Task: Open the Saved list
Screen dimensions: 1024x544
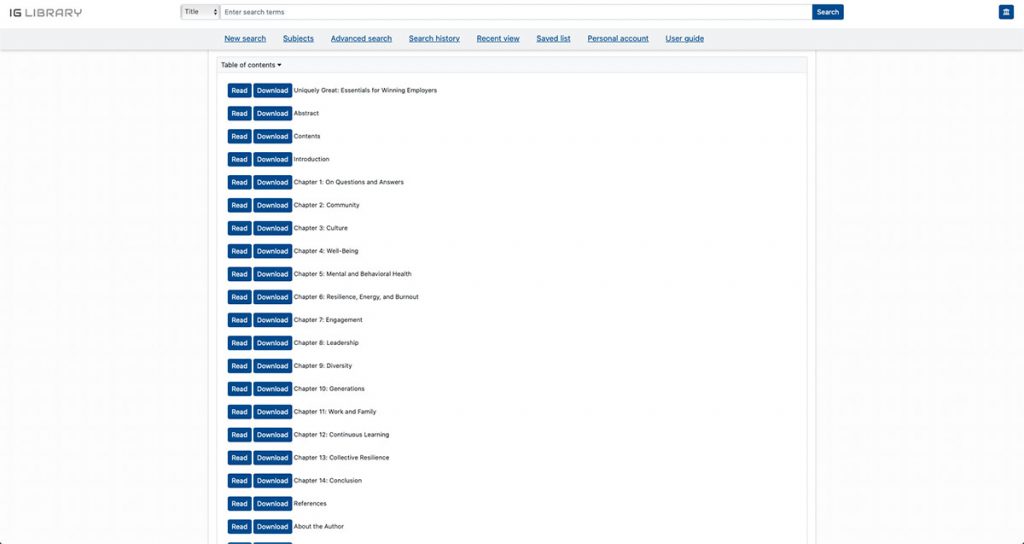Action: 553,39
